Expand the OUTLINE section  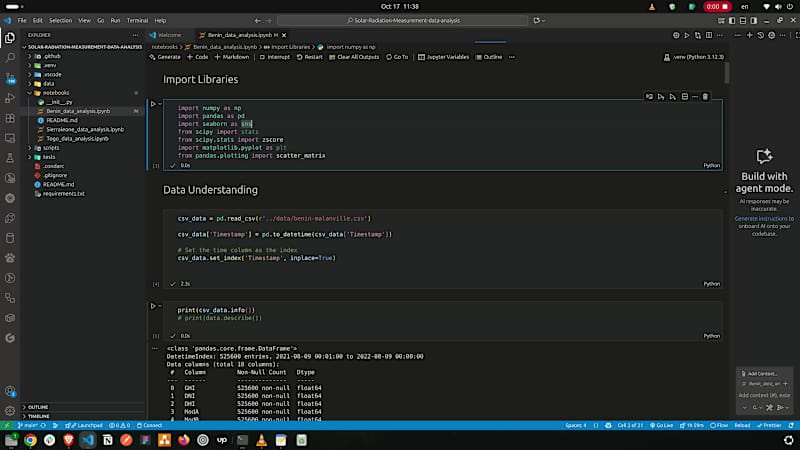[x=38, y=407]
